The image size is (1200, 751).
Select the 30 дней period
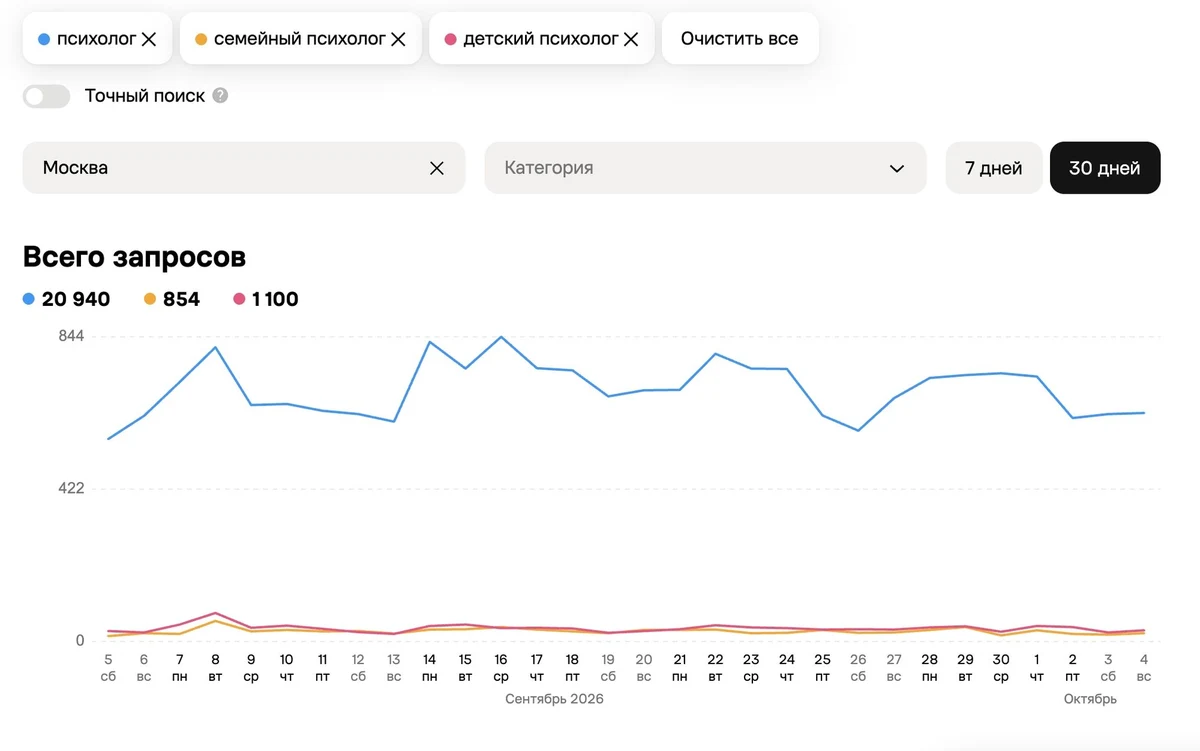1105,168
